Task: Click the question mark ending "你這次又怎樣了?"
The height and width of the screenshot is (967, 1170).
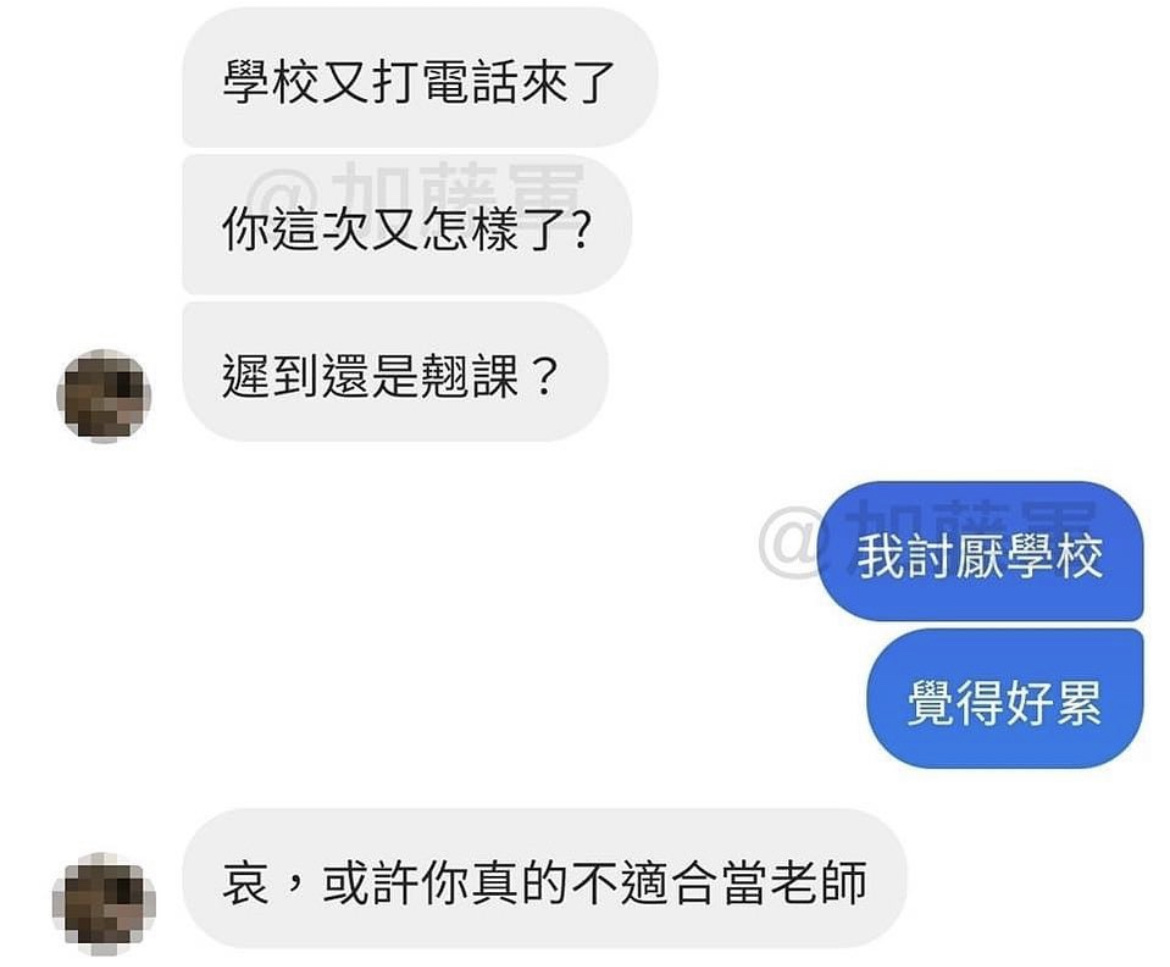Action: click(580, 228)
